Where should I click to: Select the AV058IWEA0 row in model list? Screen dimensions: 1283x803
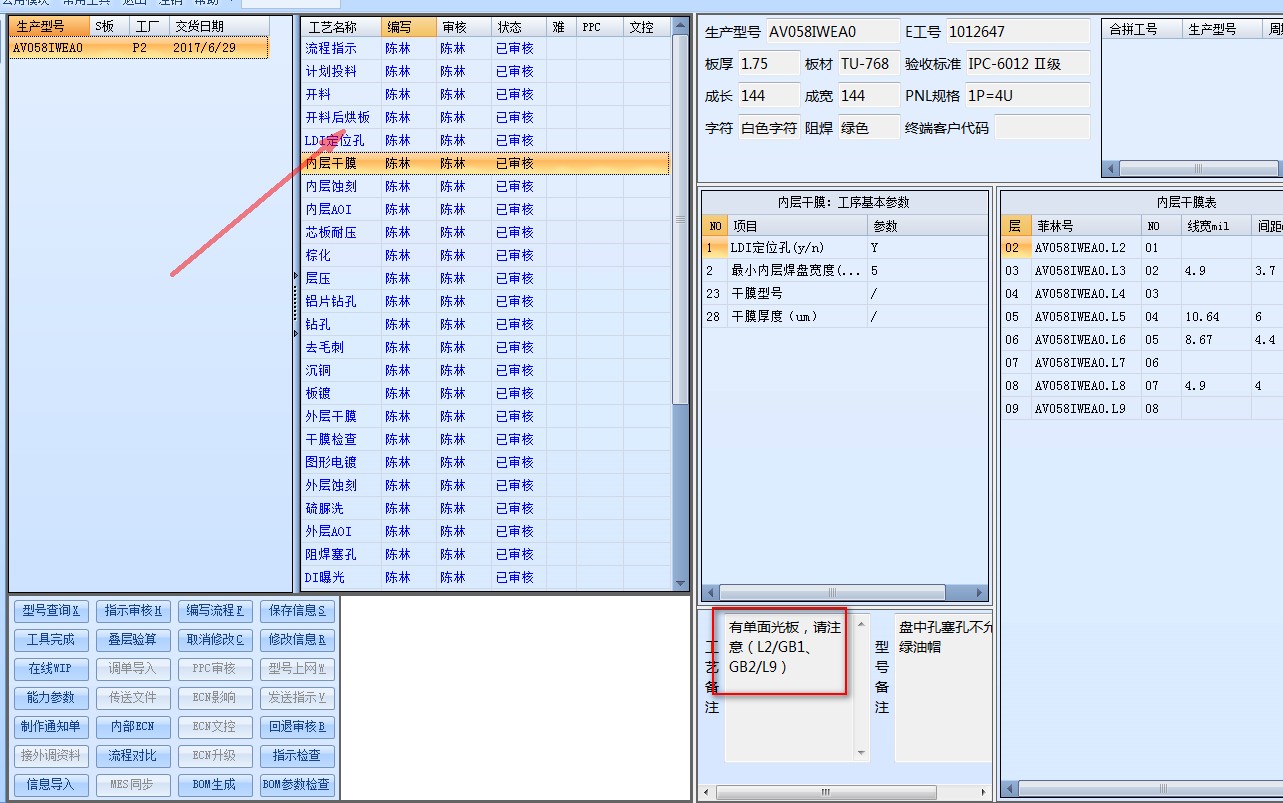[139, 47]
